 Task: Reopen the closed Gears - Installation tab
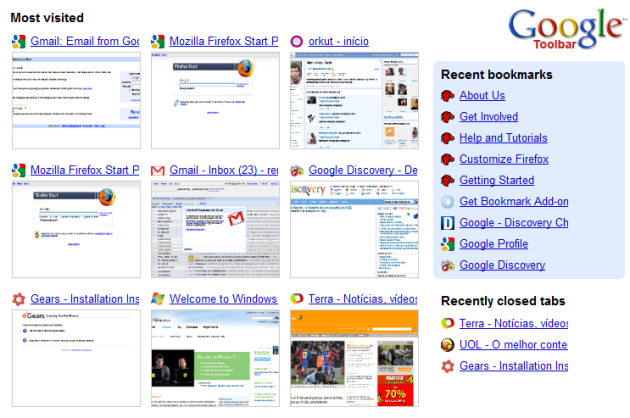point(513,366)
